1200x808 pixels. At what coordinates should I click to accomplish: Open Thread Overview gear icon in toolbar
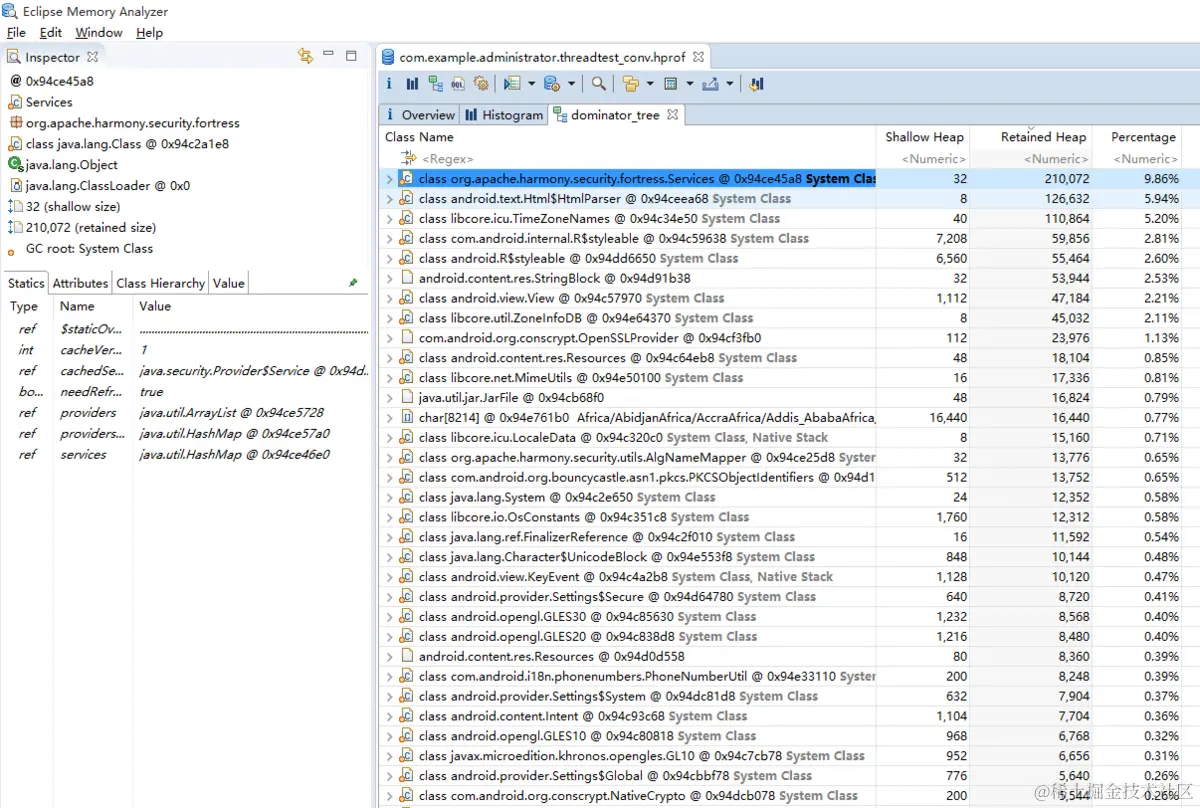(481, 84)
